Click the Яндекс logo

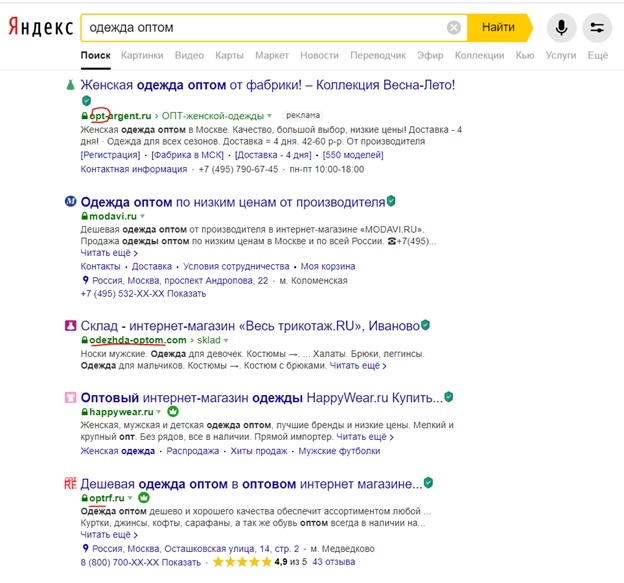[x=41, y=27]
